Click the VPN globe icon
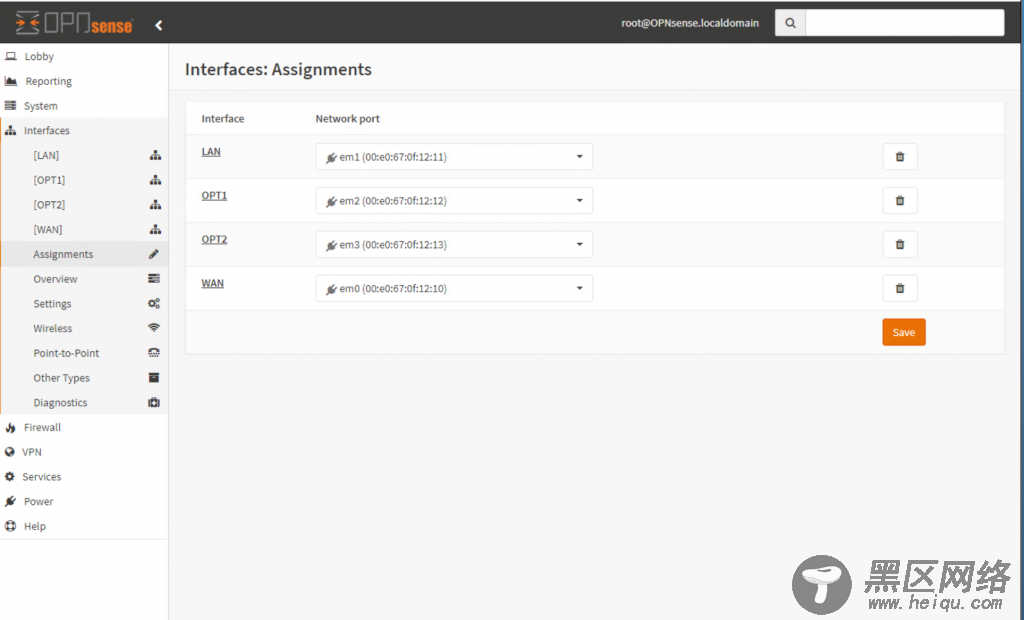 [10, 452]
